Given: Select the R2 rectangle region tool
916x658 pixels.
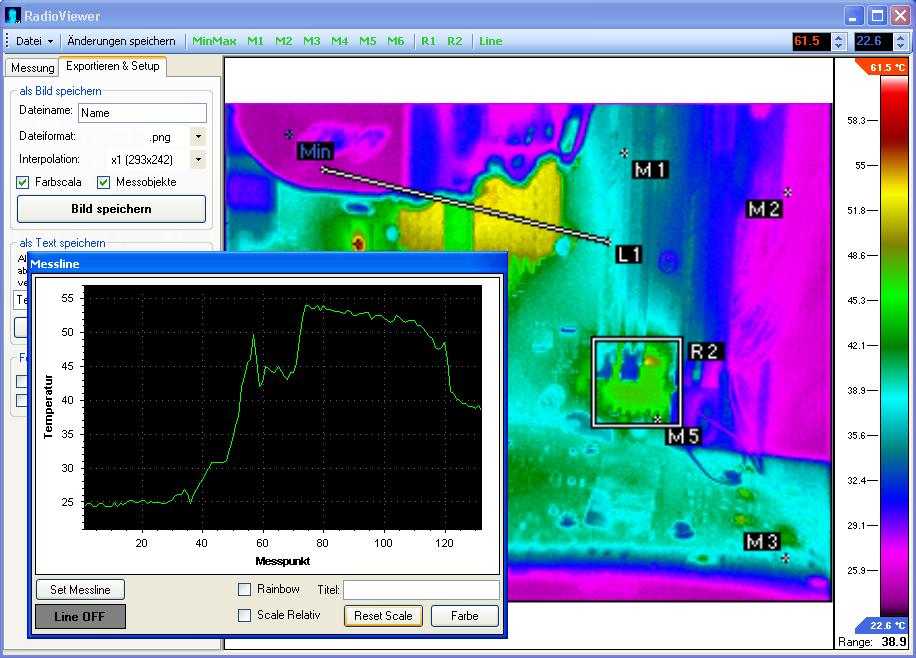Looking at the screenshot, I should 455,41.
